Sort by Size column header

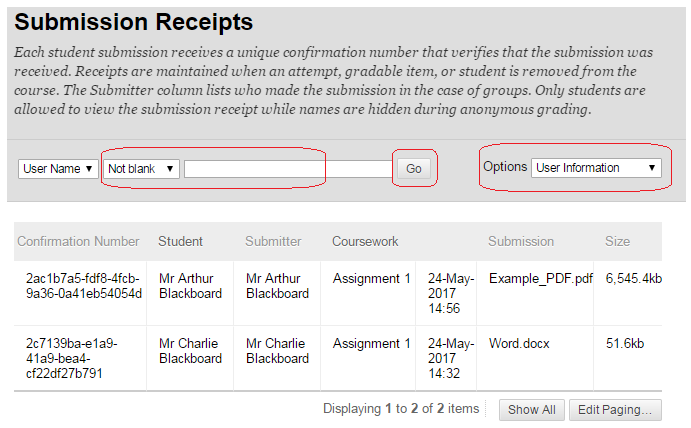(x=617, y=241)
